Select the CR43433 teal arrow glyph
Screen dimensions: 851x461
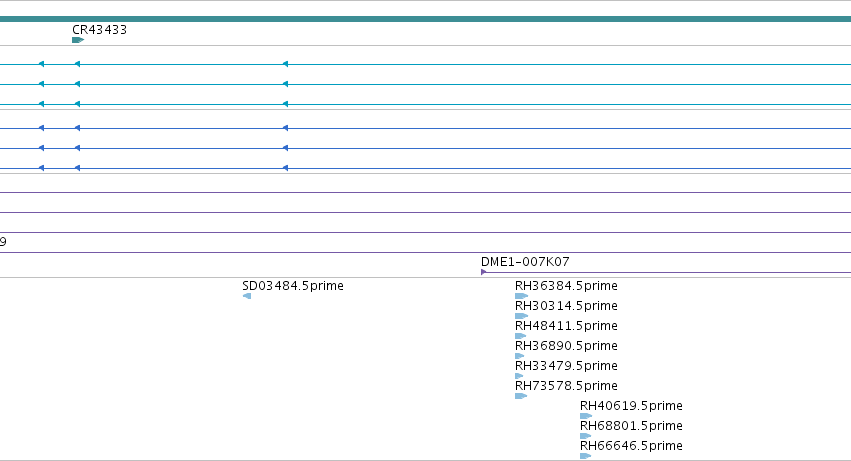click(x=78, y=40)
